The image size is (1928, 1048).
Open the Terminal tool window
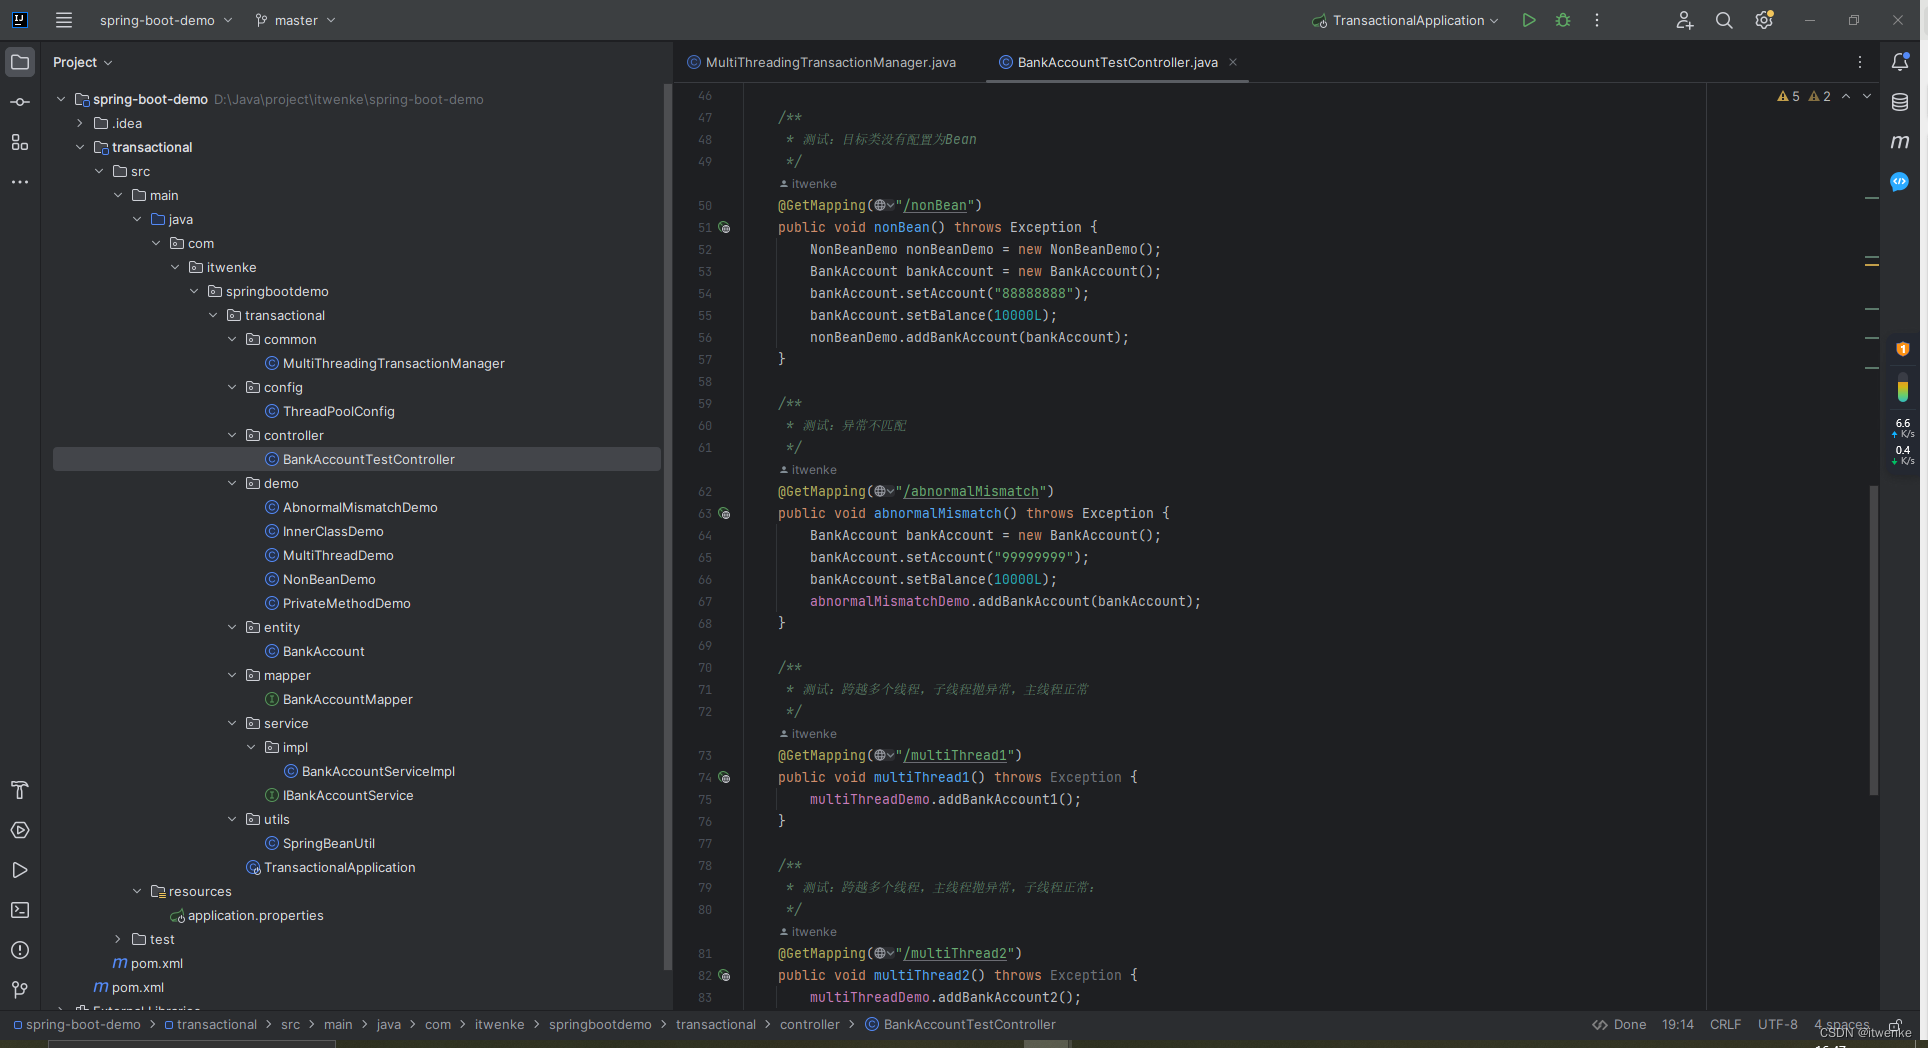pyautogui.click(x=20, y=910)
